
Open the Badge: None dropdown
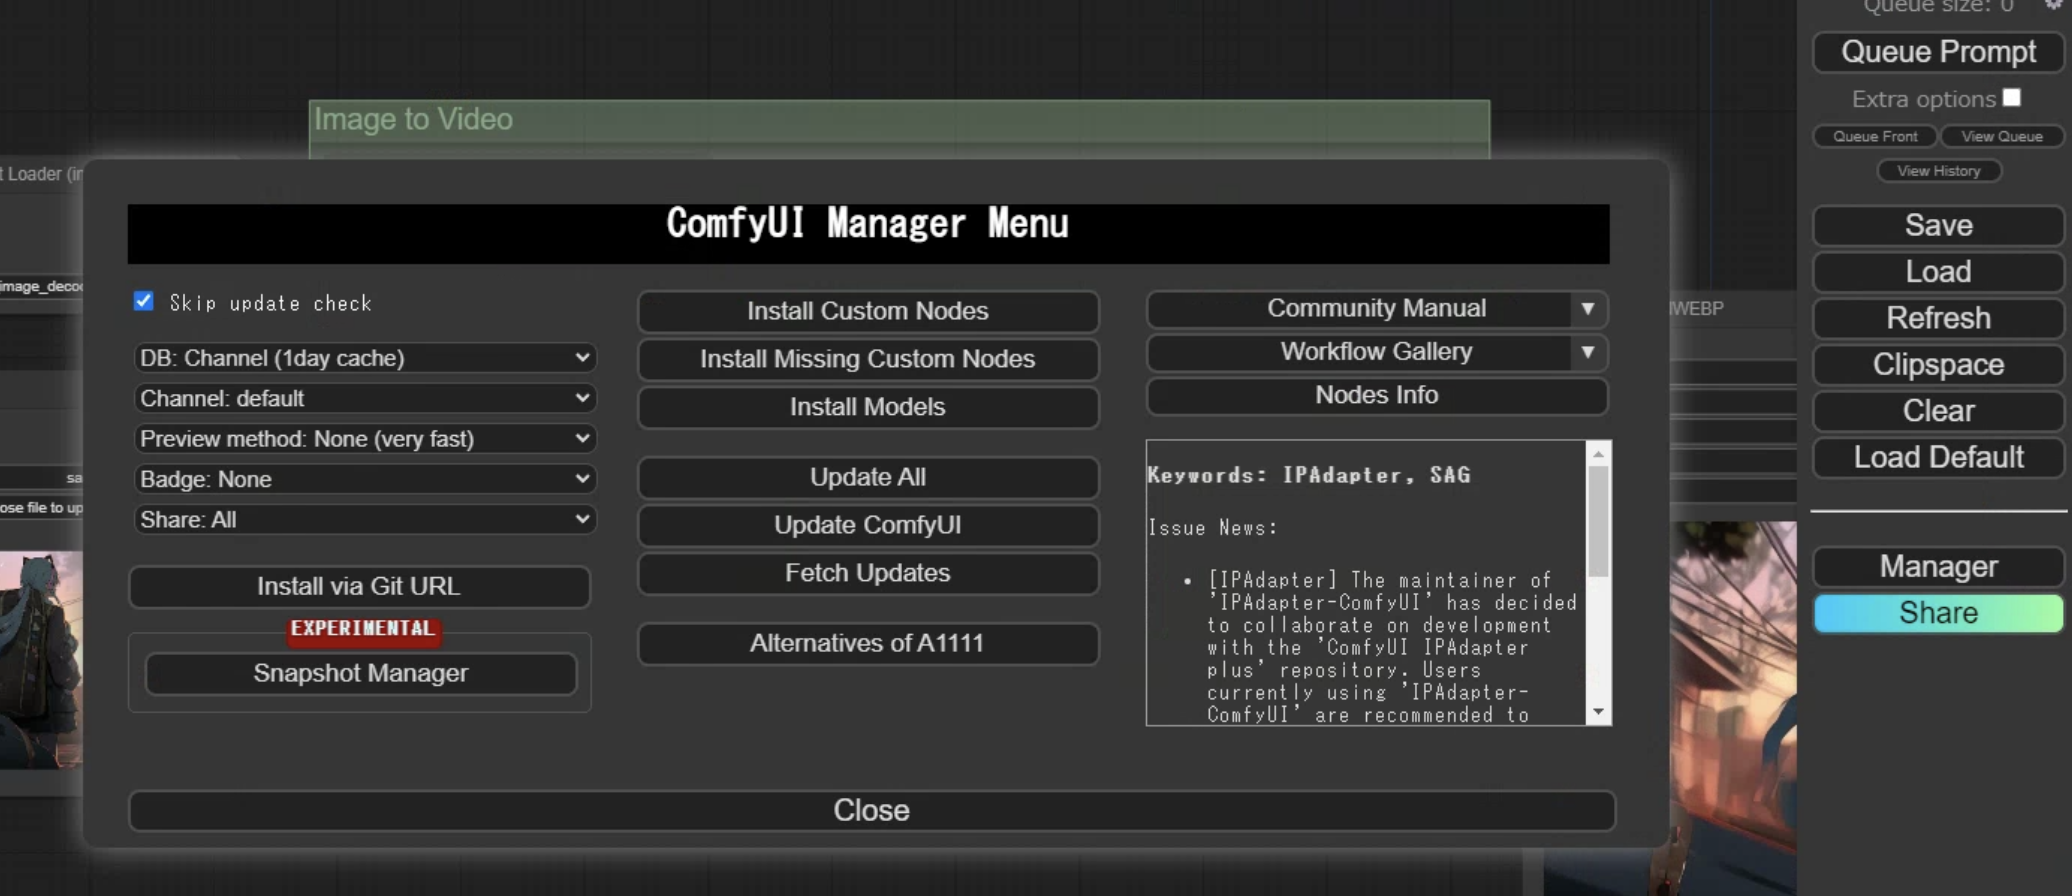[365, 479]
